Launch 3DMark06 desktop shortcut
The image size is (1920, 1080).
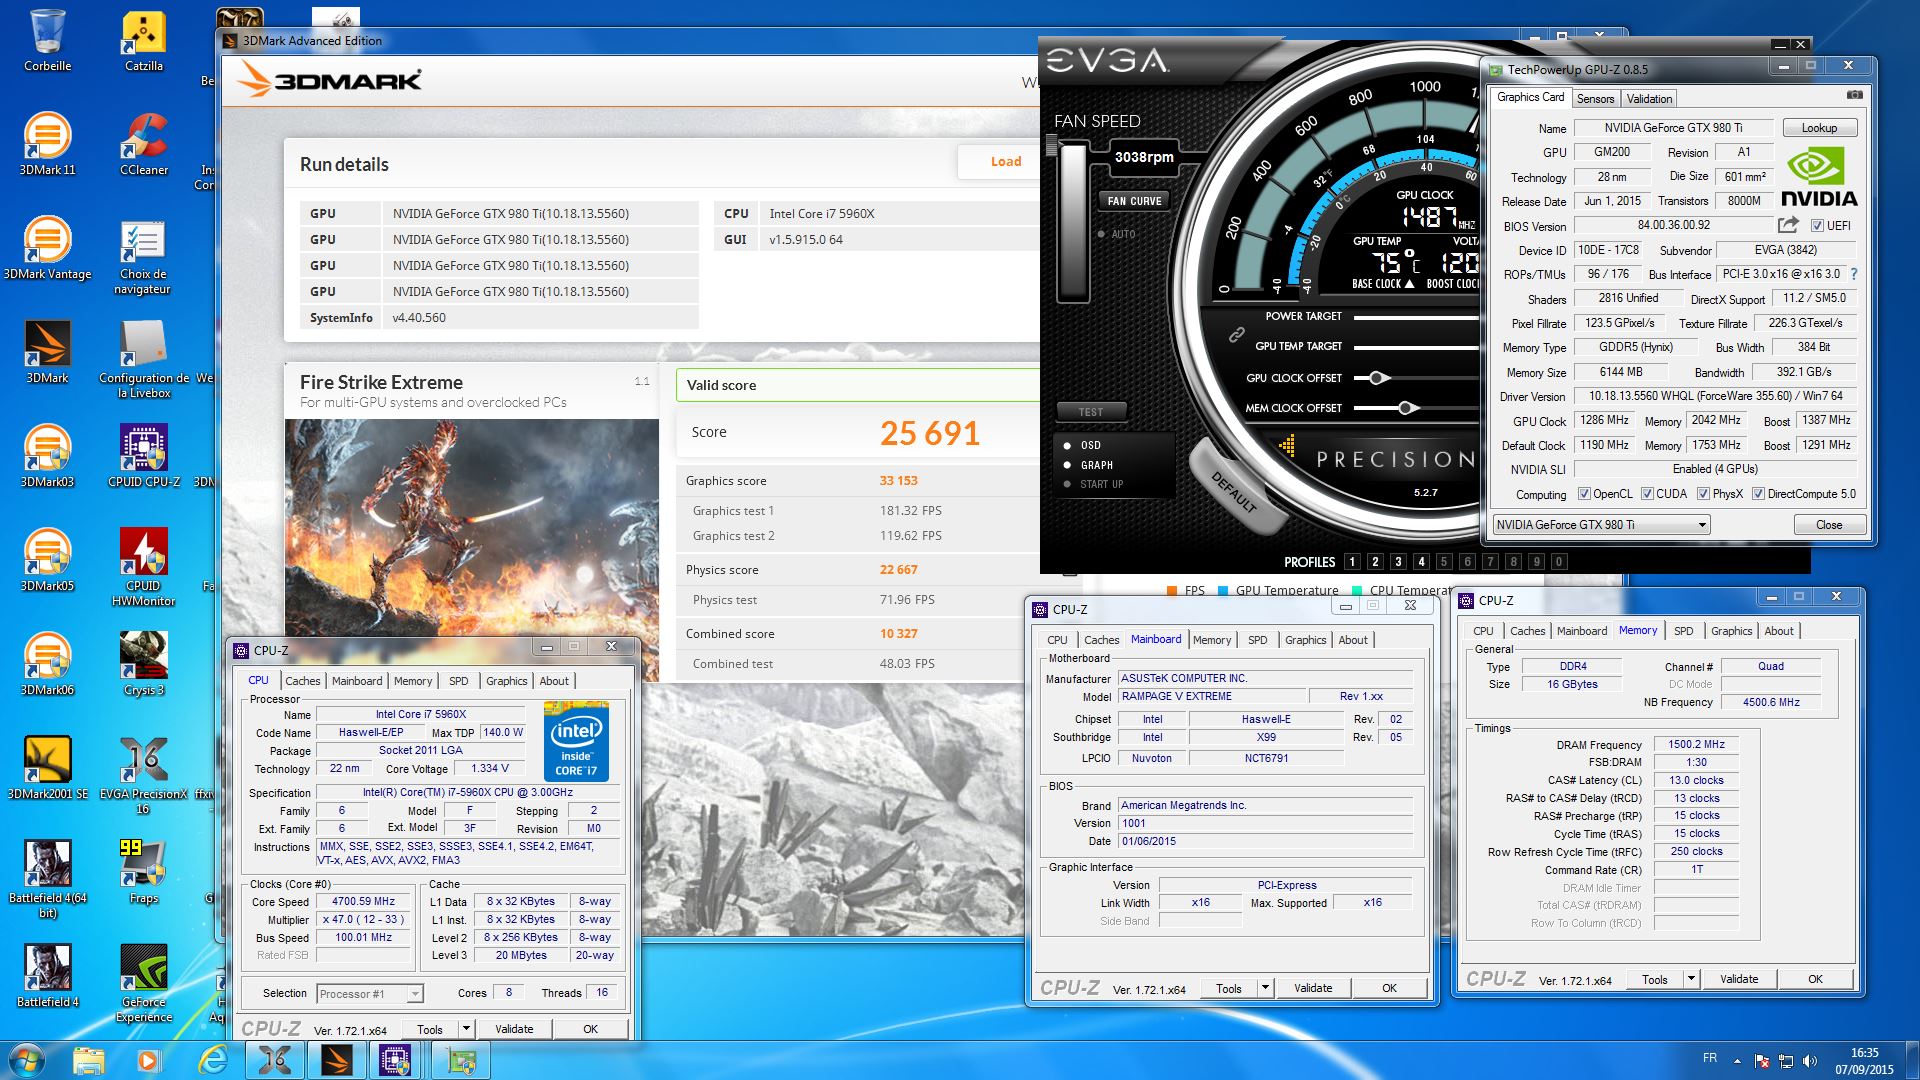tap(47, 665)
